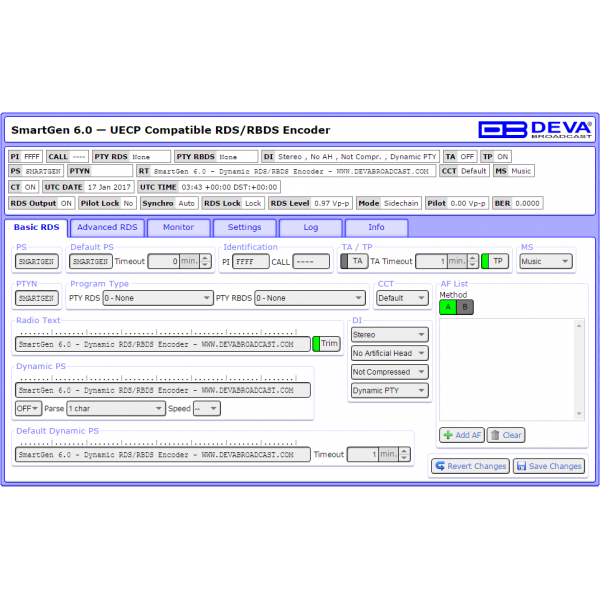Open the Dynamic PS OFF dropdown
Screen dimensions: 600x600
click(x=28, y=409)
